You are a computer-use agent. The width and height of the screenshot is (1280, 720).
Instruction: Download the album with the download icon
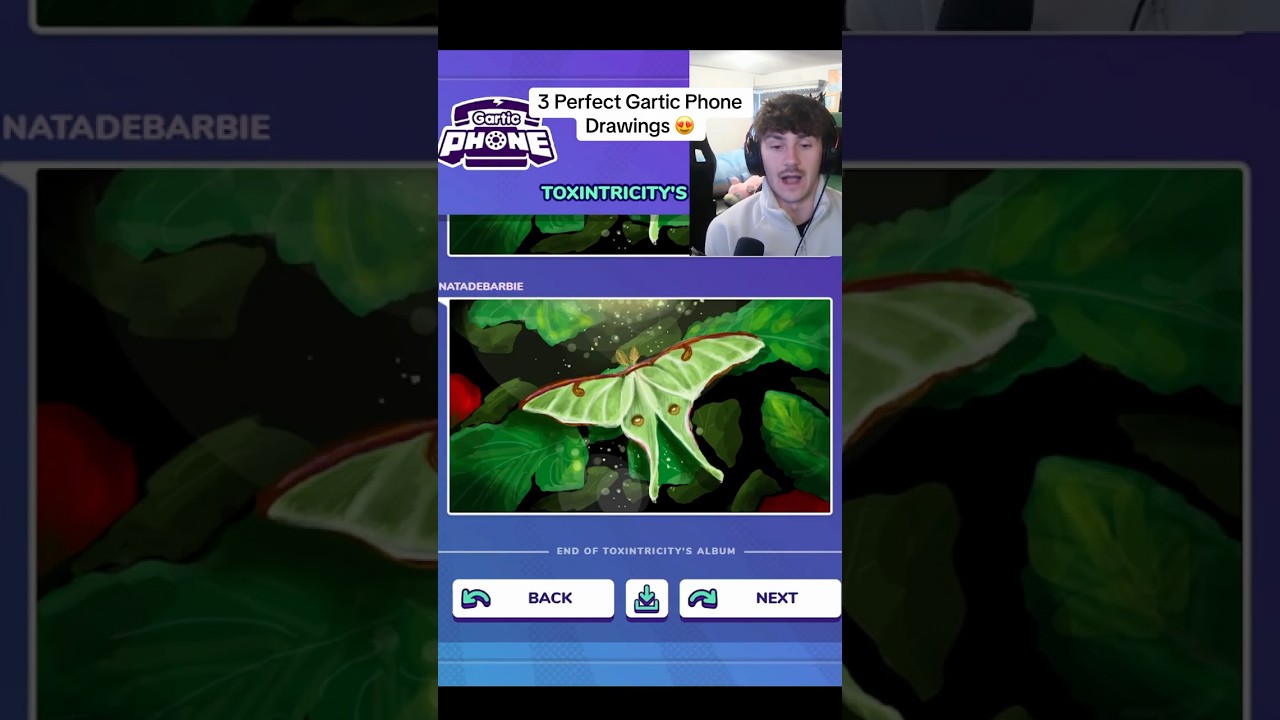click(647, 598)
